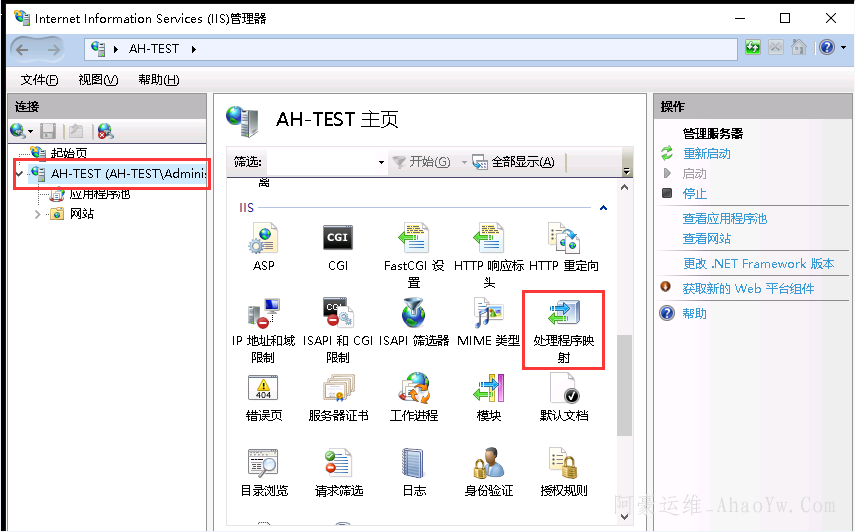Viewport: 855px width, 532px height.
Task: Open the 处理程序映射 feature icon
Action: 563,316
